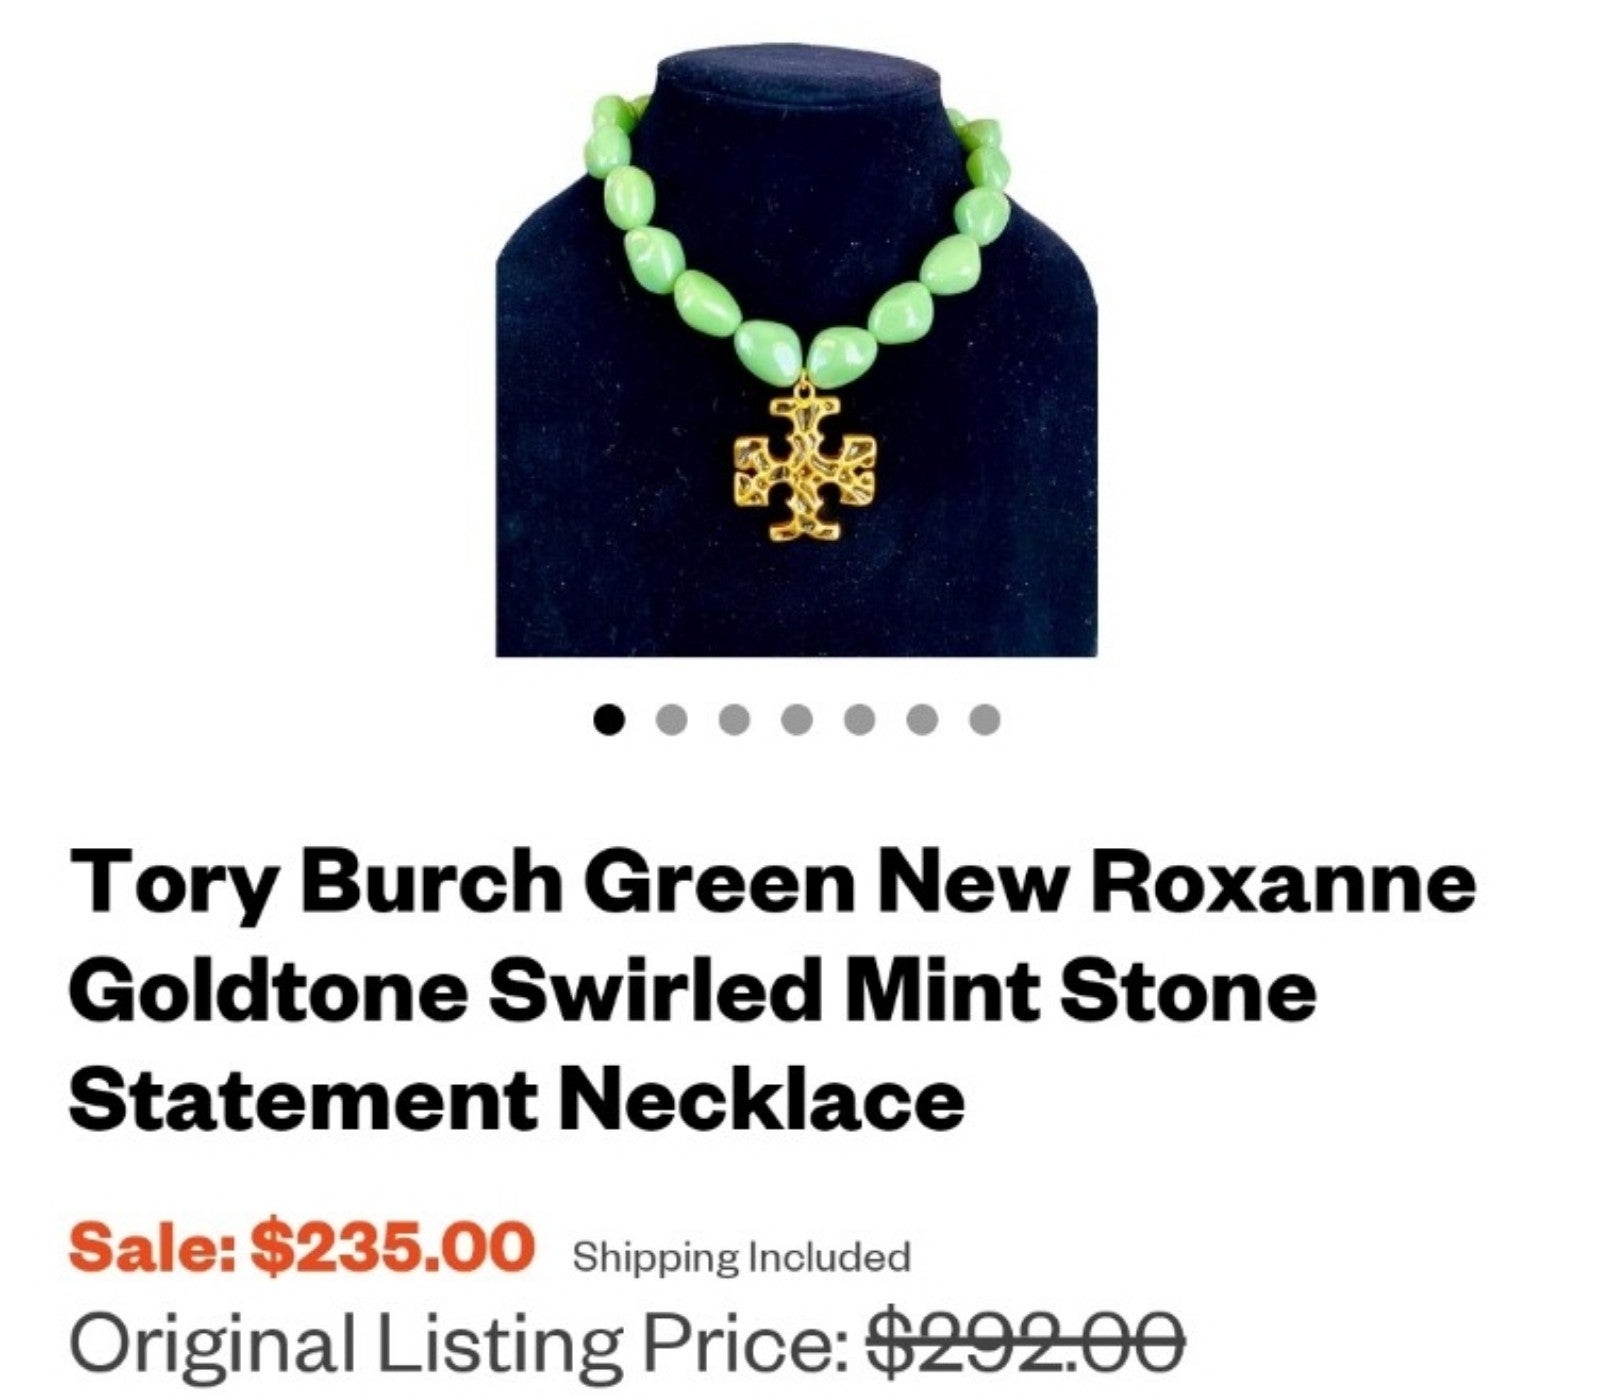Click "Green New Roxanne" in title
This screenshot has width=1600, height=1395.
(1031, 882)
